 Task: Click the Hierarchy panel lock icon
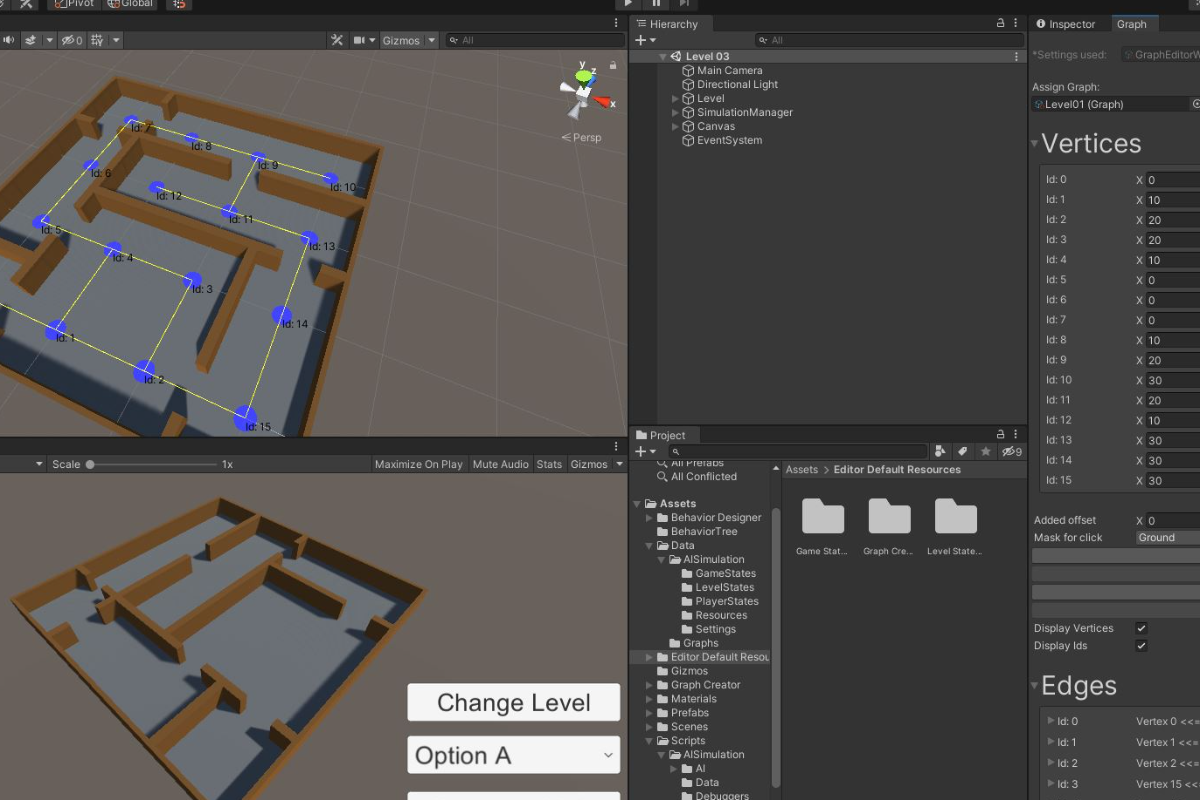point(1000,23)
